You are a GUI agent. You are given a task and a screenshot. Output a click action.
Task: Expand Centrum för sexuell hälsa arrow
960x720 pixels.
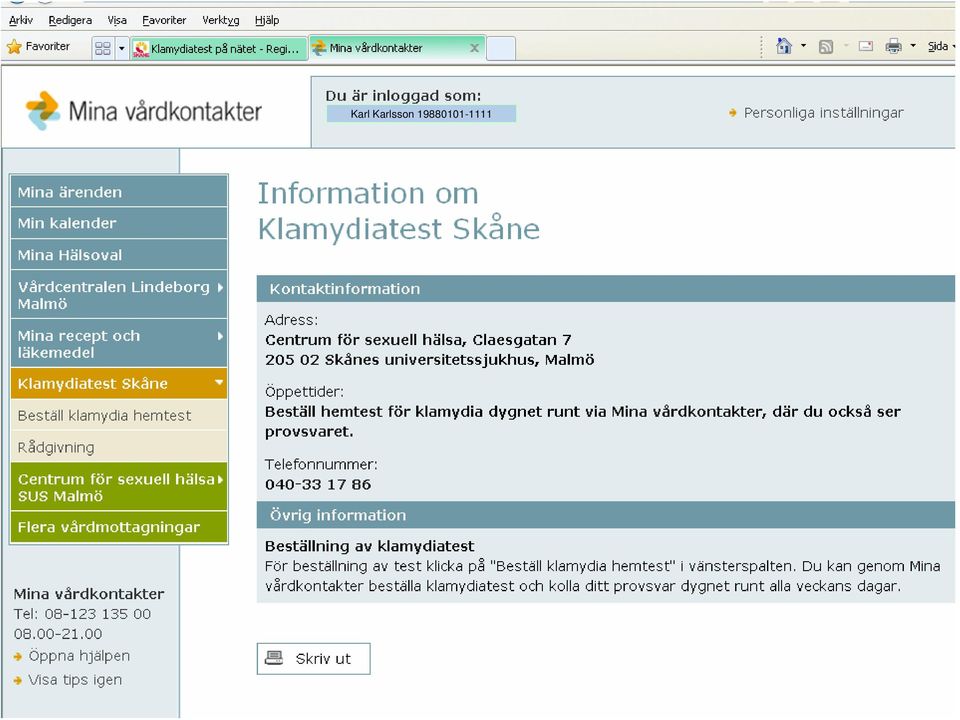pyautogui.click(x=220, y=479)
